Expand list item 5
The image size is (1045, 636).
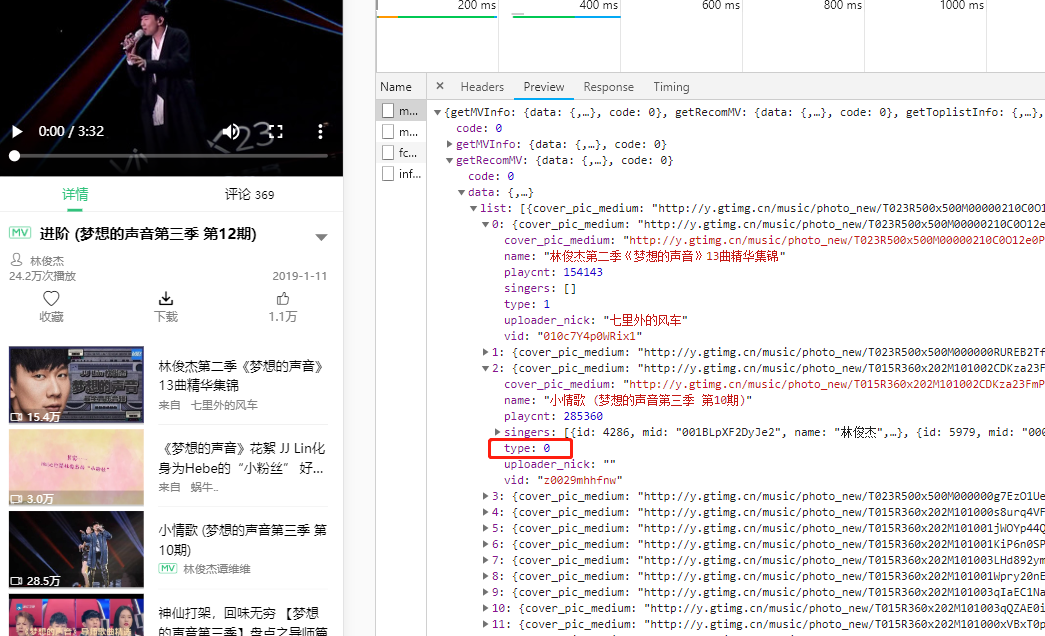pyautogui.click(x=485, y=528)
